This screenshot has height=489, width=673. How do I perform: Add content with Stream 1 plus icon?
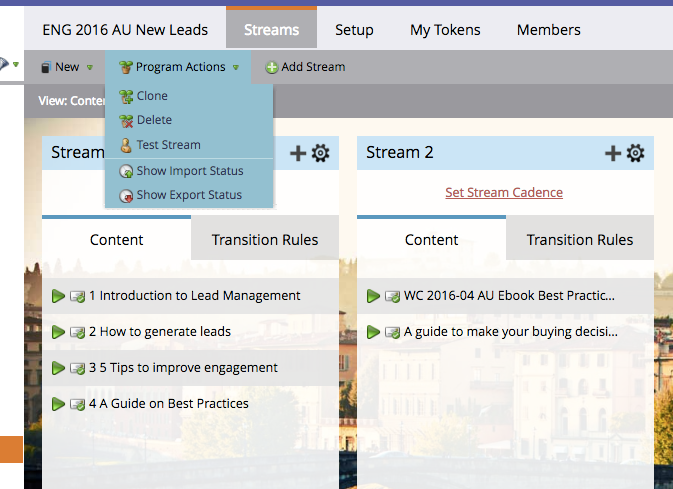point(298,153)
